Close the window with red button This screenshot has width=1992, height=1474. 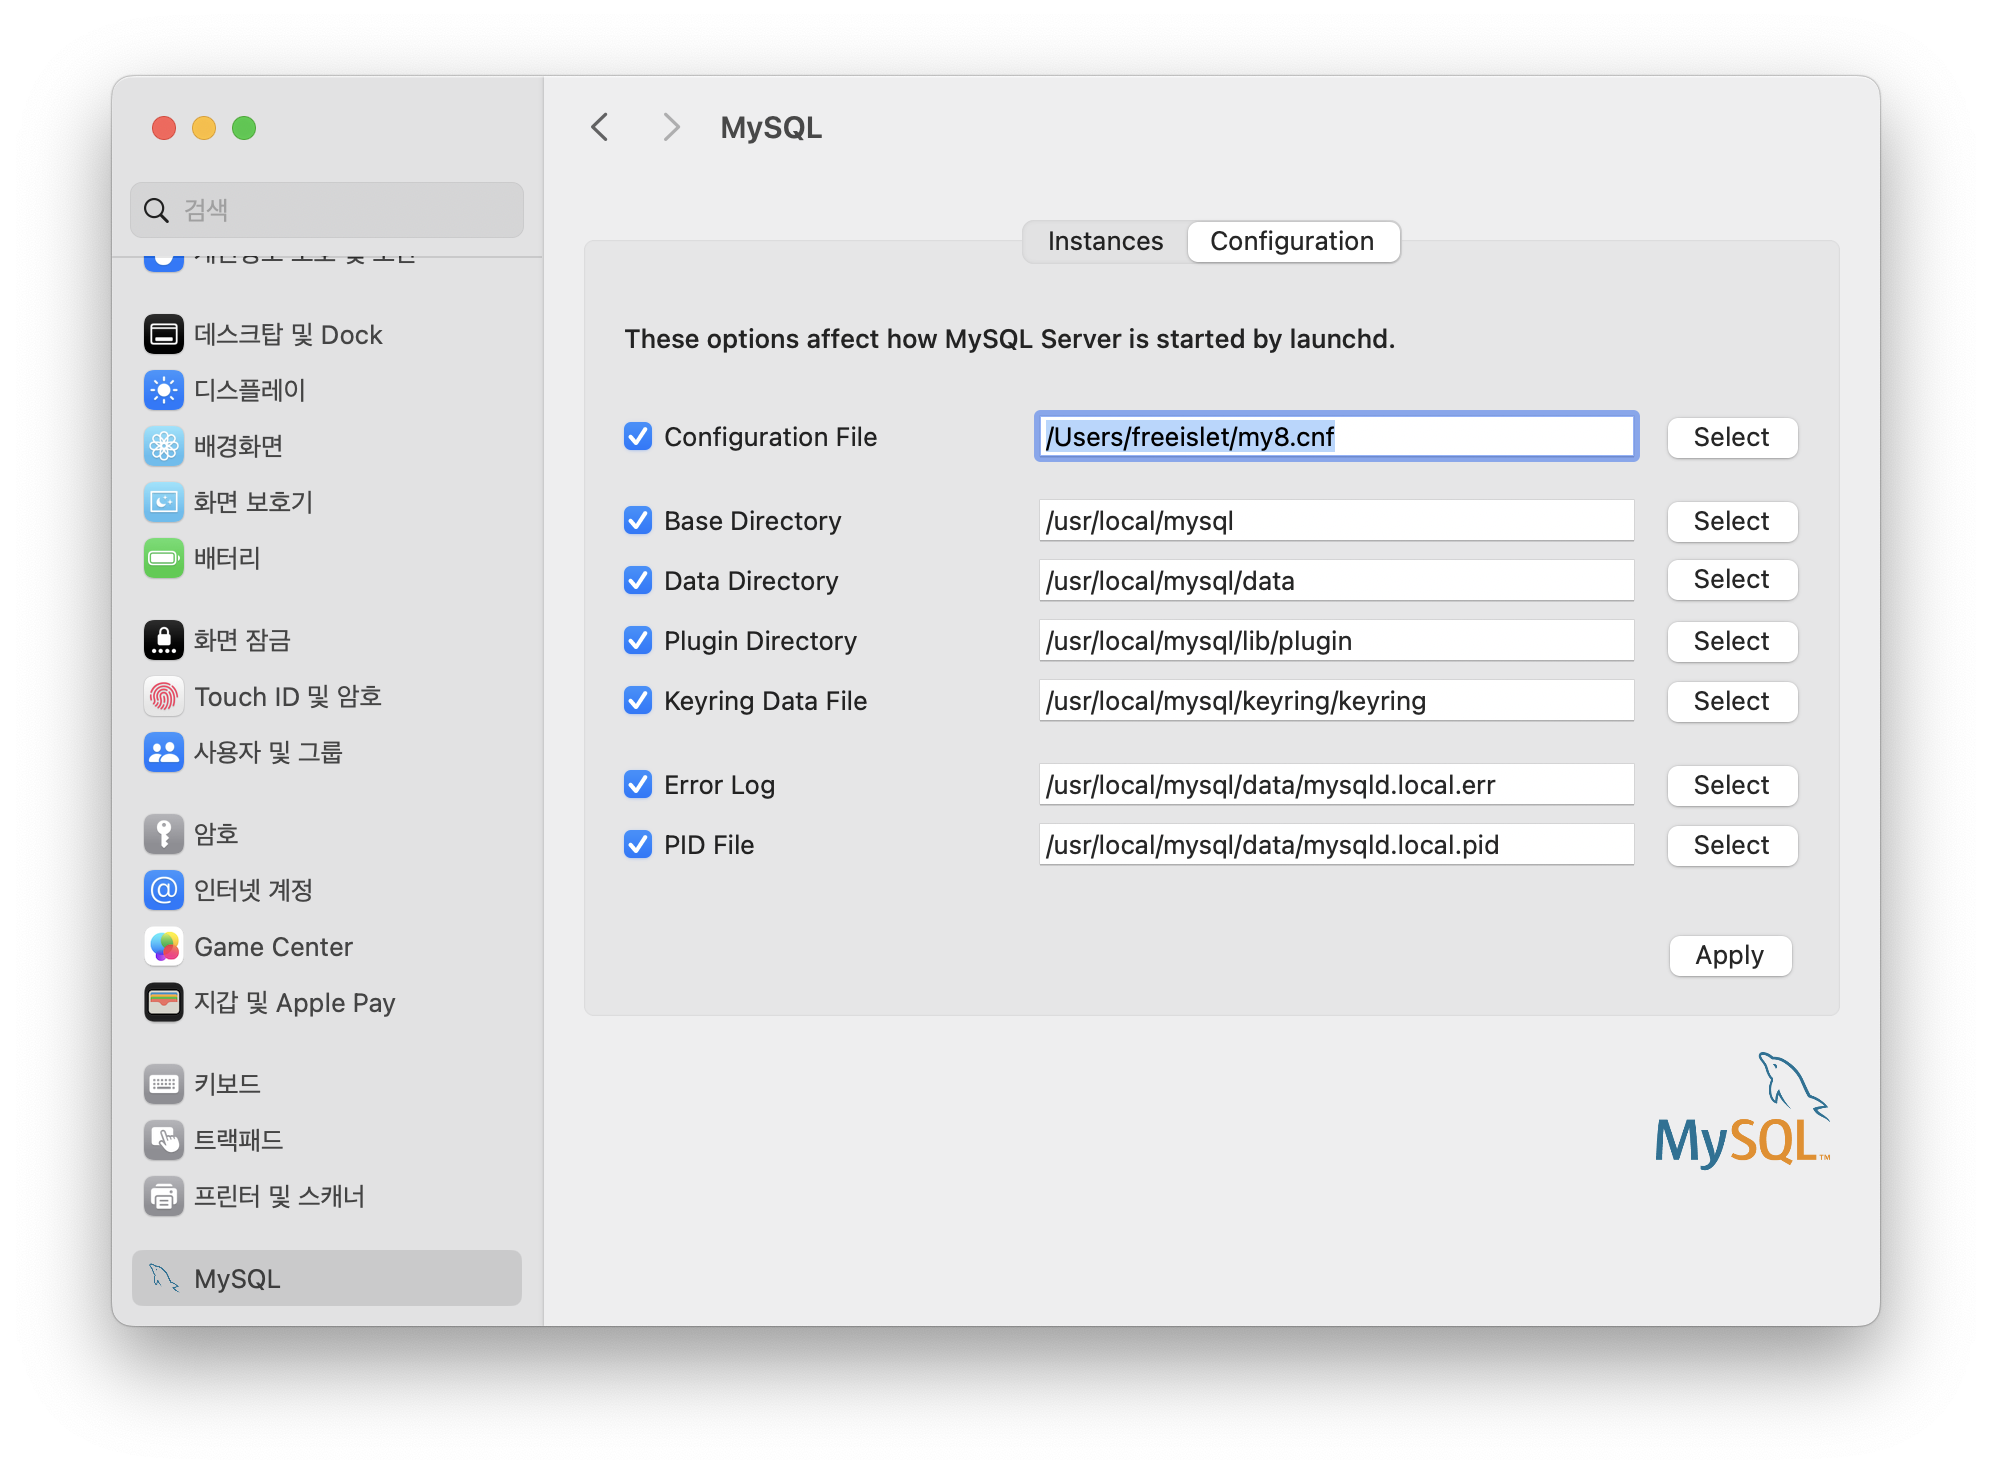pos(164,128)
